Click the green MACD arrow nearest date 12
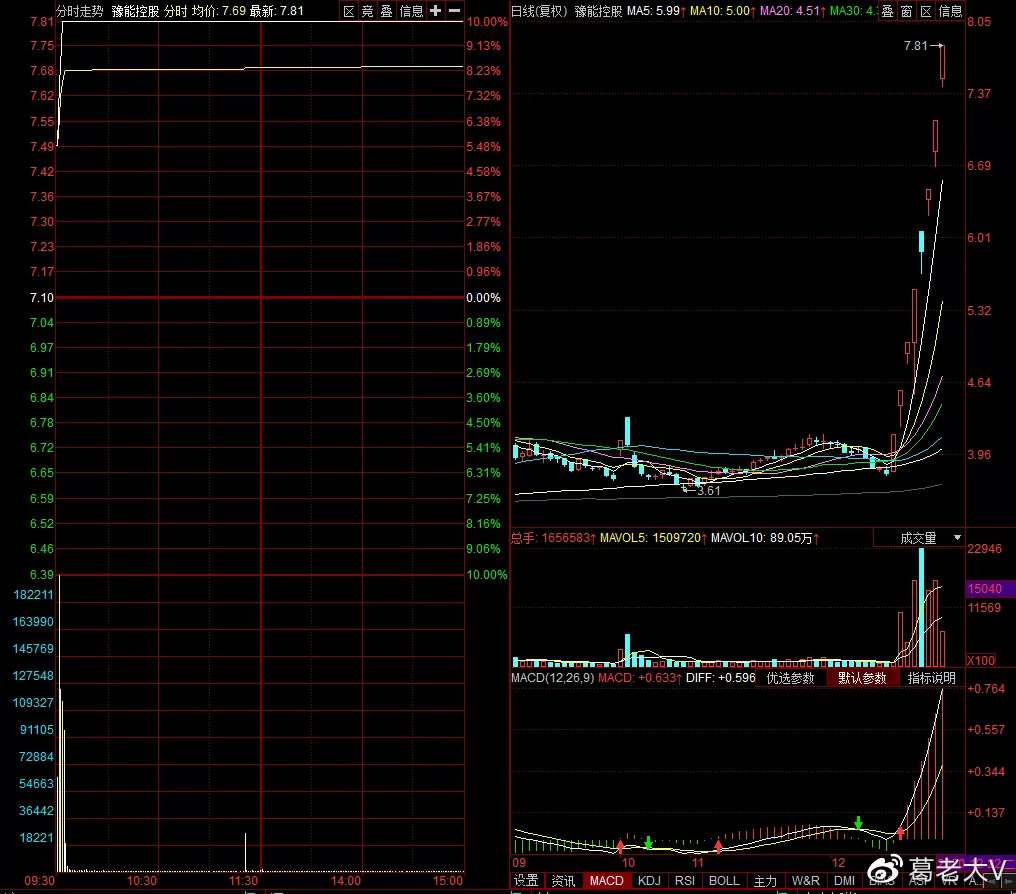 (x=859, y=823)
